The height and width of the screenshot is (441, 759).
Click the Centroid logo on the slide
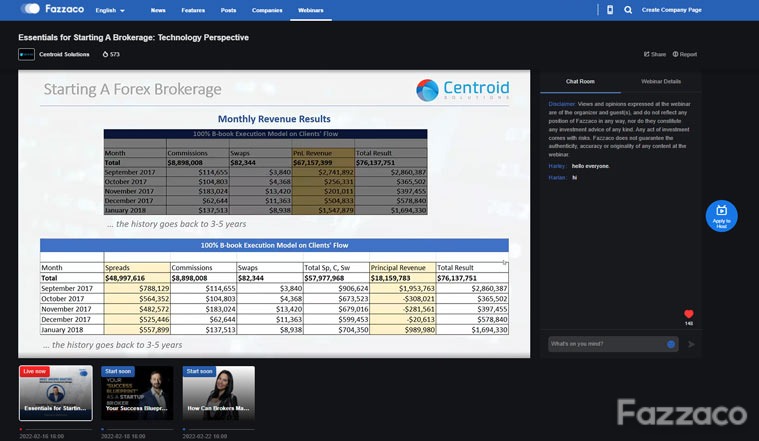click(x=463, y=90)
